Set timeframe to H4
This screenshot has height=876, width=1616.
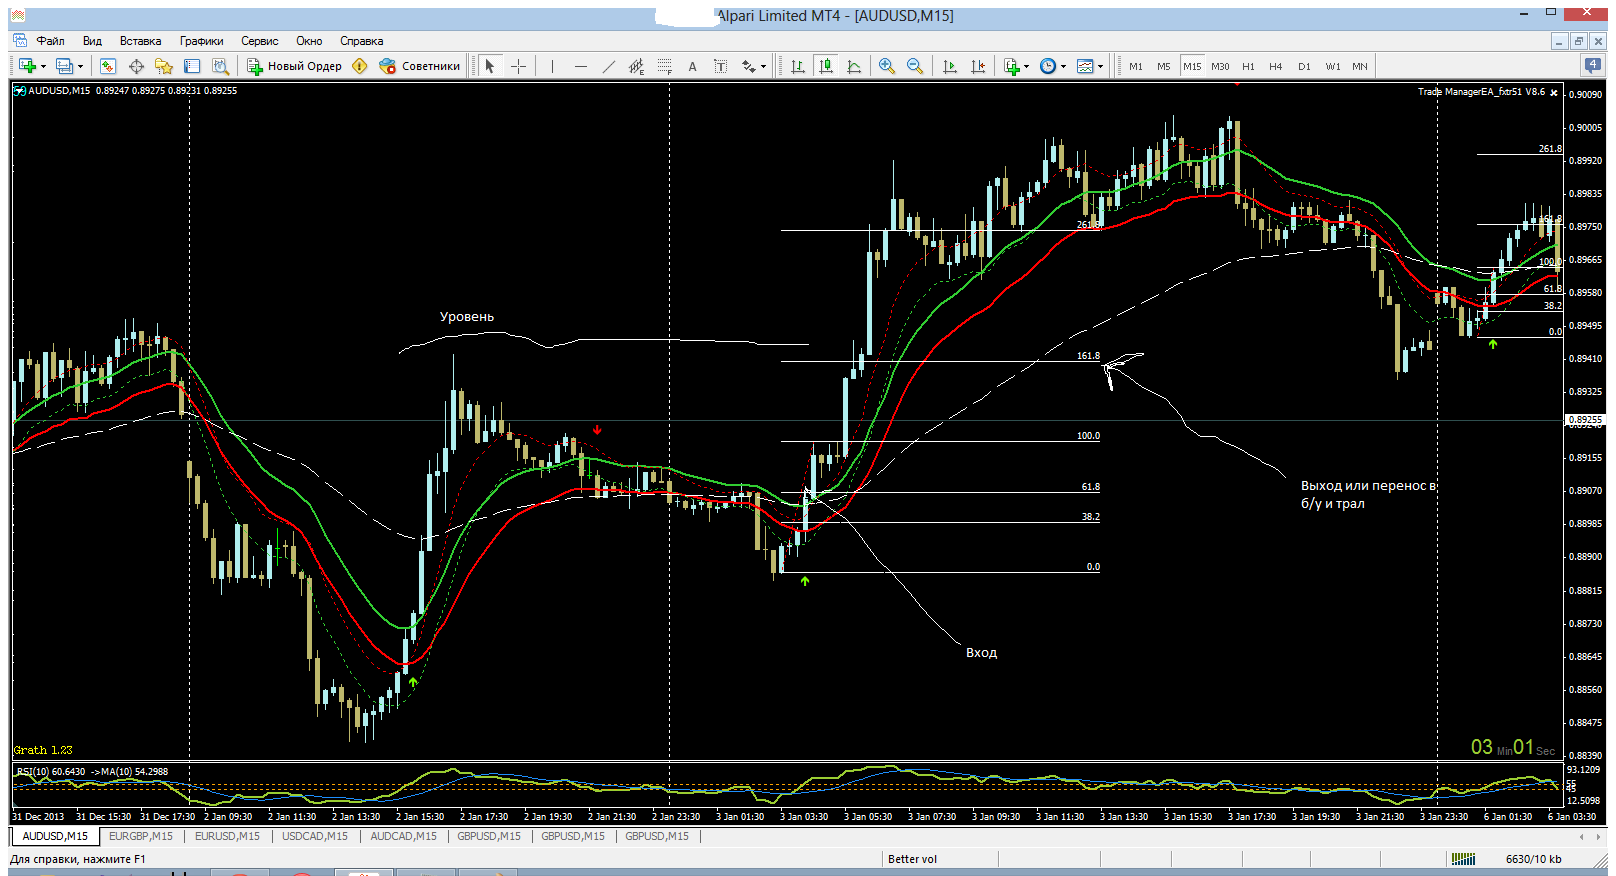pyautogui.click(x=1276, y=66)
